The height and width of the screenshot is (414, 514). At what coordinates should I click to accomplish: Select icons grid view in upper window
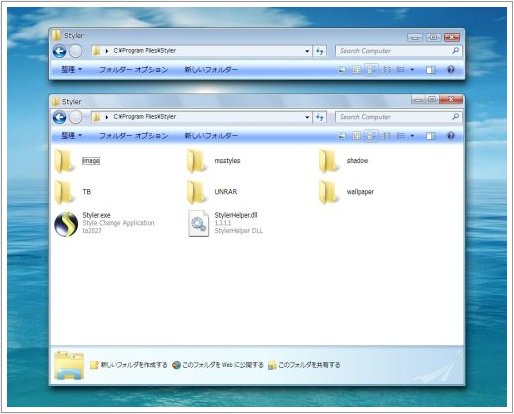(357, 70)
